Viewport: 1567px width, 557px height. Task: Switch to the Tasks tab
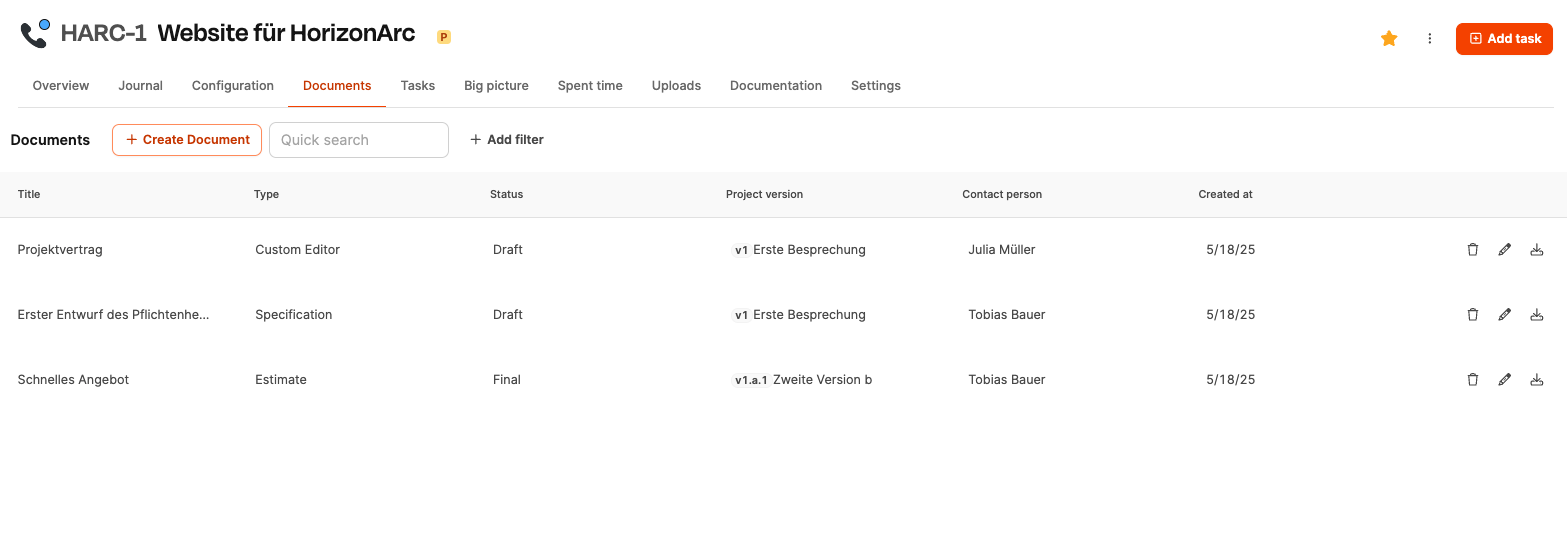[418, 86]
